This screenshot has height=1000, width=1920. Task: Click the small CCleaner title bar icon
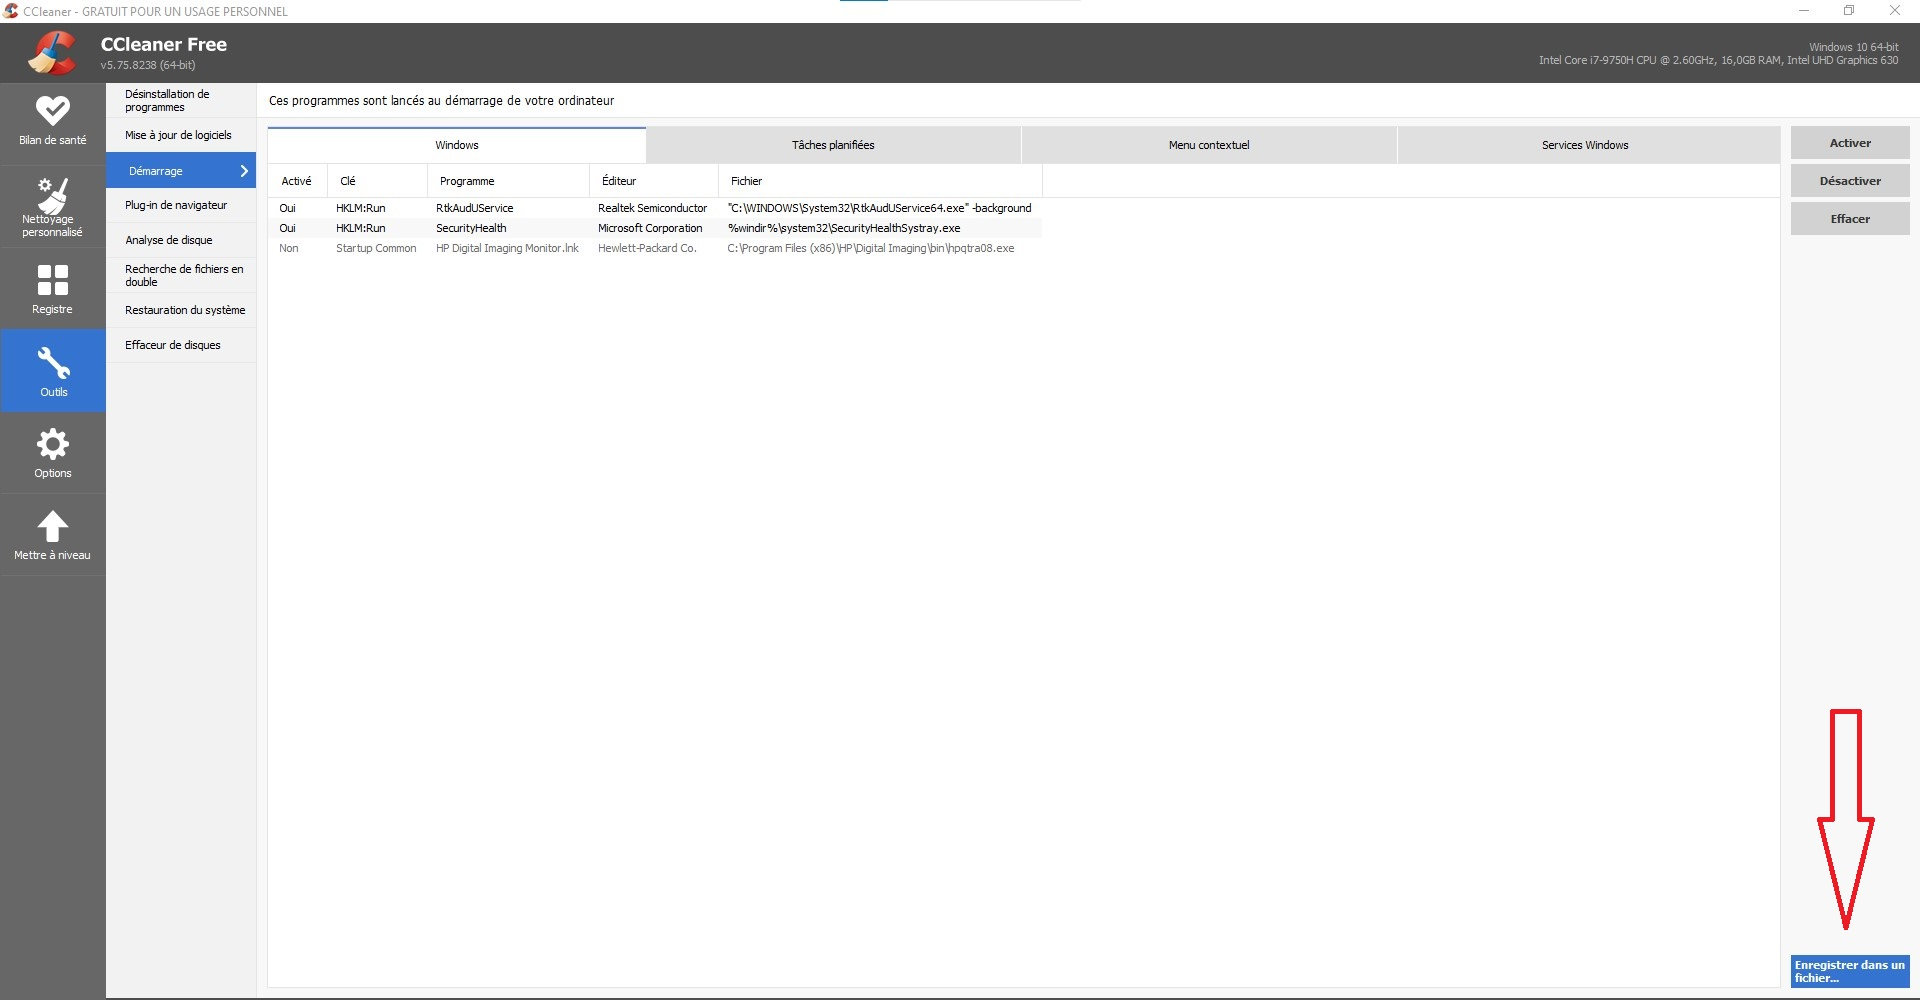tap(11, 11)
